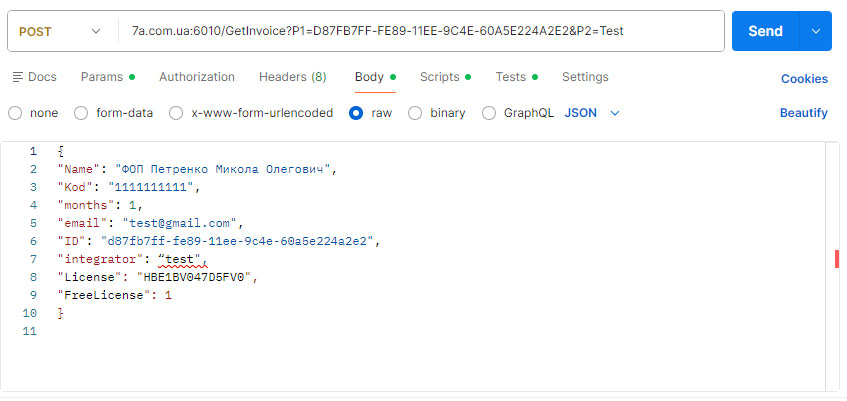
Task: Select GraphQL body type
Action: [x=489, y=113]
